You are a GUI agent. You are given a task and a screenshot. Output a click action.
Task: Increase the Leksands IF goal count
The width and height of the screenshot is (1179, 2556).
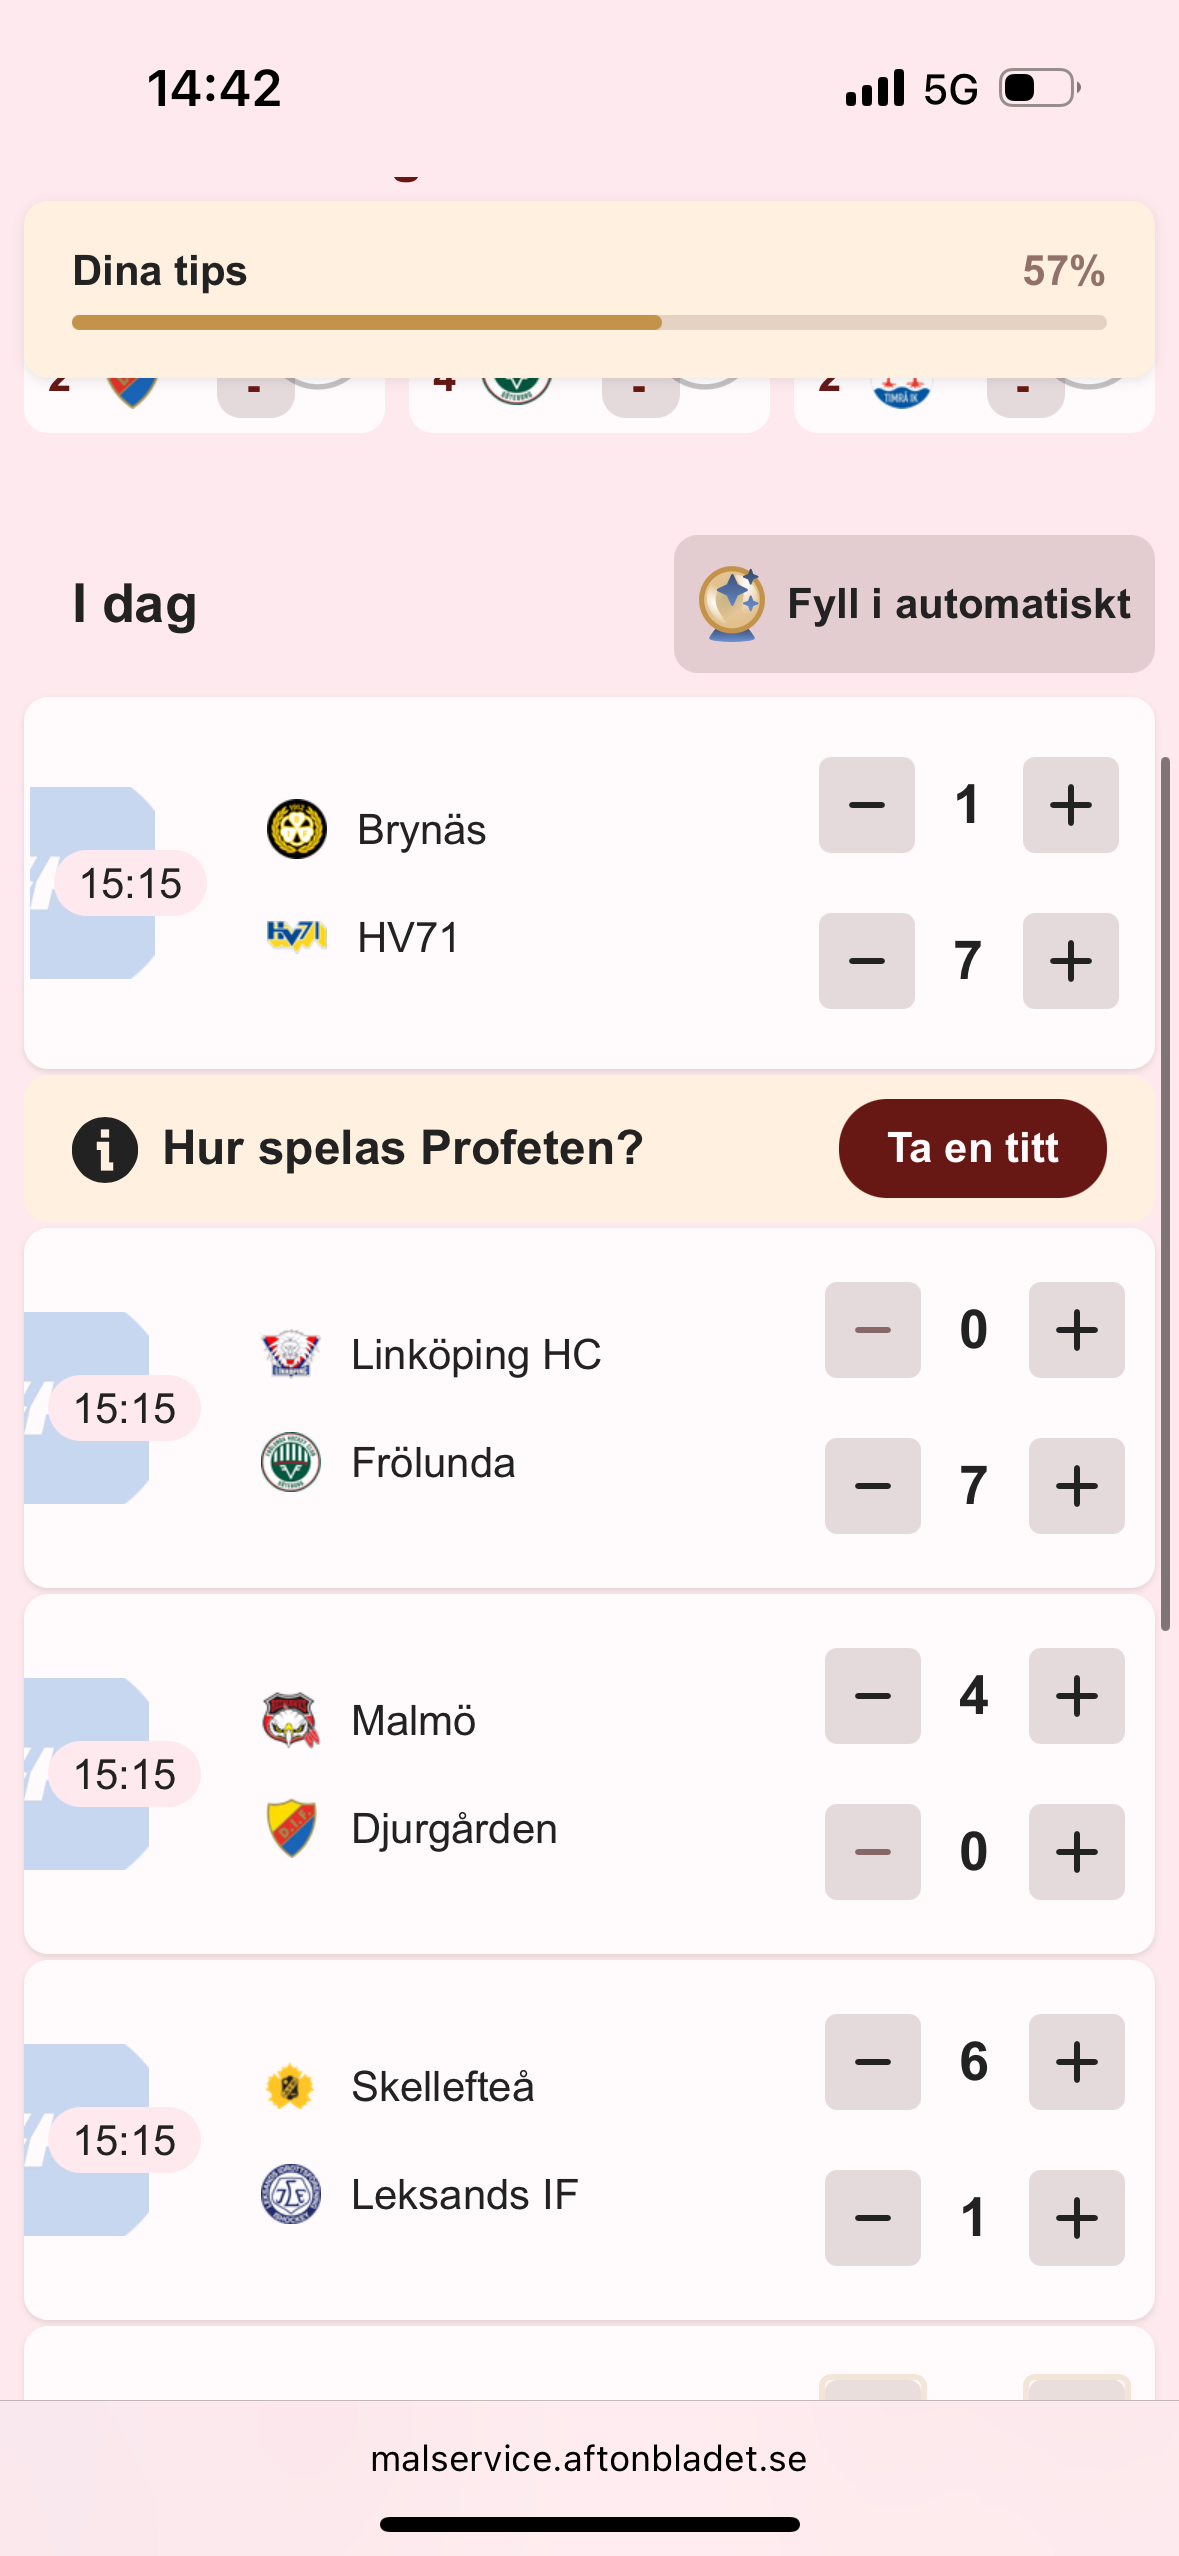pyautogui.click(x=1076, y=2218)
